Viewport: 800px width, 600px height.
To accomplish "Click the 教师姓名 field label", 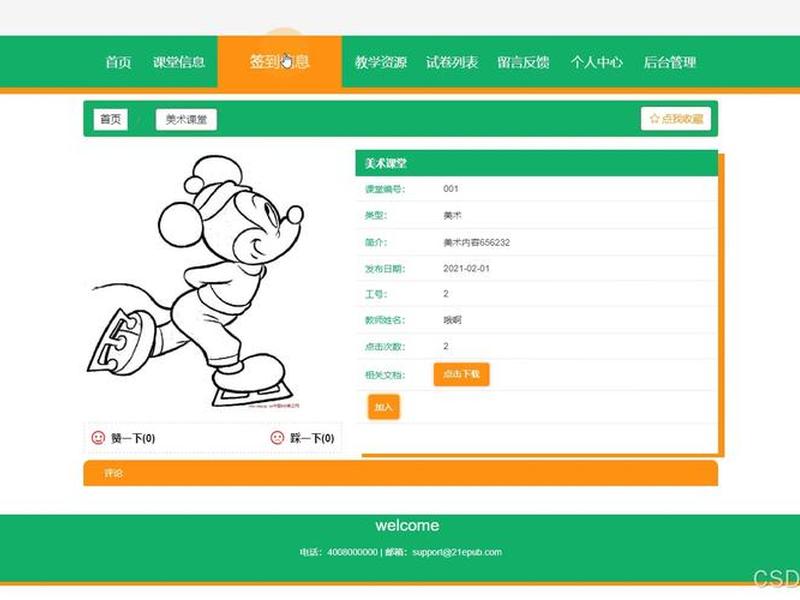I will (385, 320).
